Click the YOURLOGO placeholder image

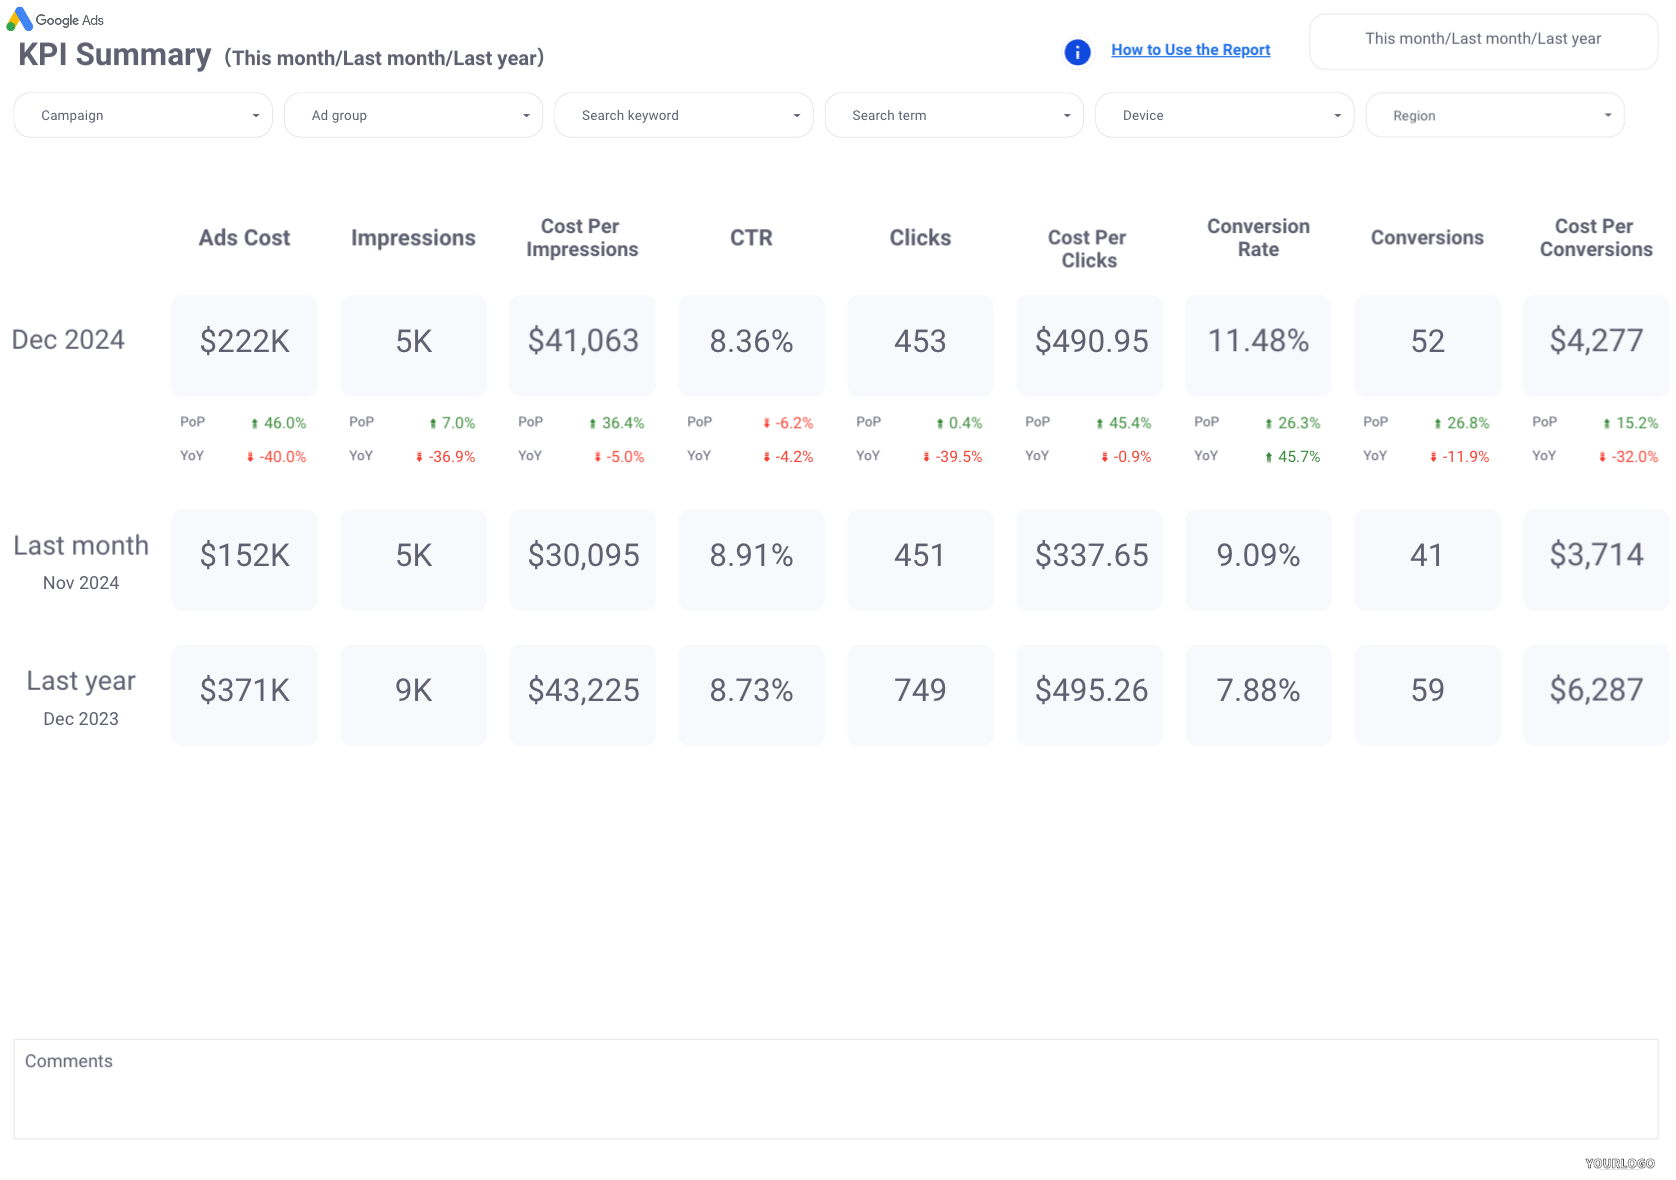click(x=1619, y=1163)
